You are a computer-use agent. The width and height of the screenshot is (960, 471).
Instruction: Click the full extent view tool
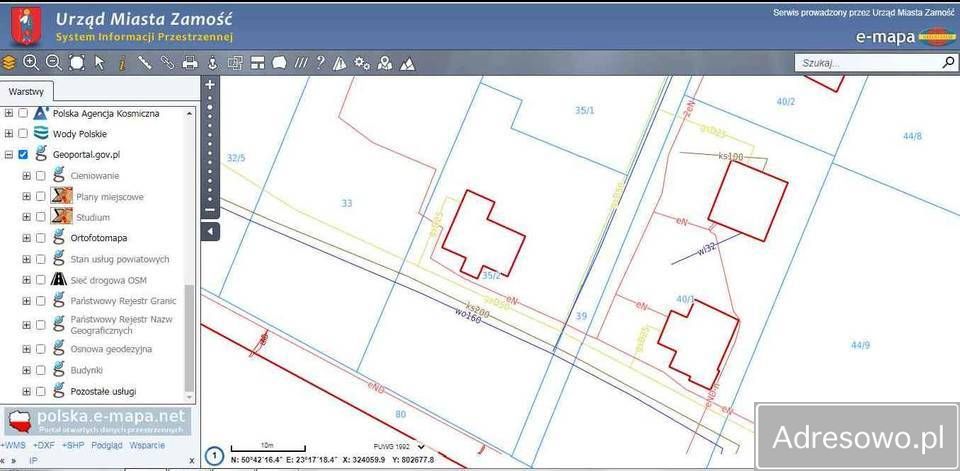tap(77, 62)
